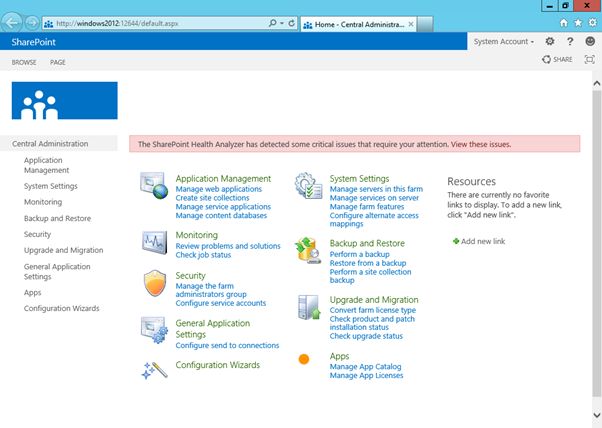The image size is (602, 428).
Task: Go back with browser back arrow
Action: pyautogui.click(x=11, y=23)
